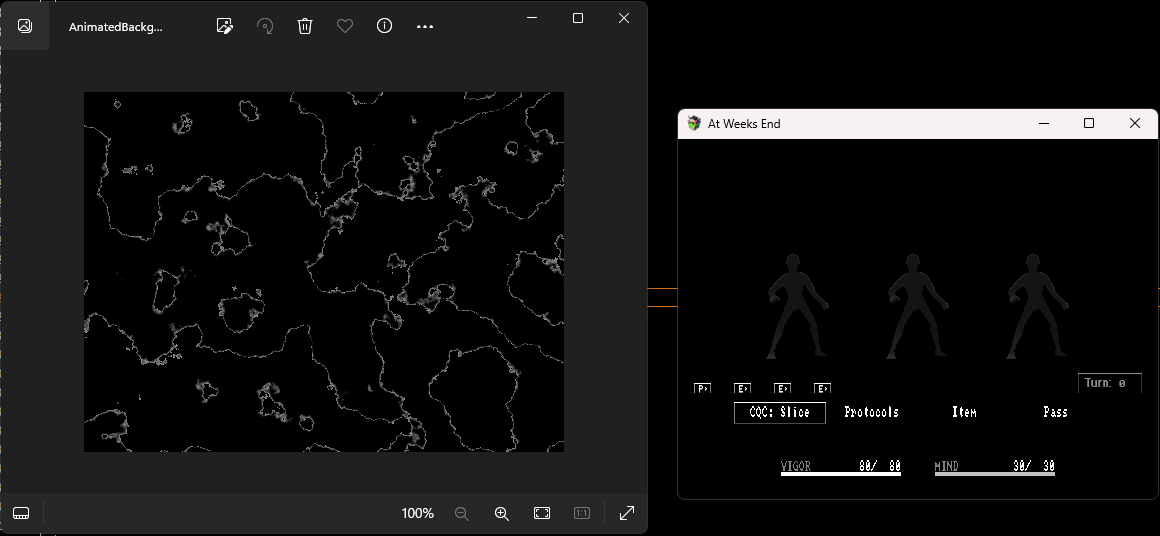Click the fit to window icon

coord(542,513)
